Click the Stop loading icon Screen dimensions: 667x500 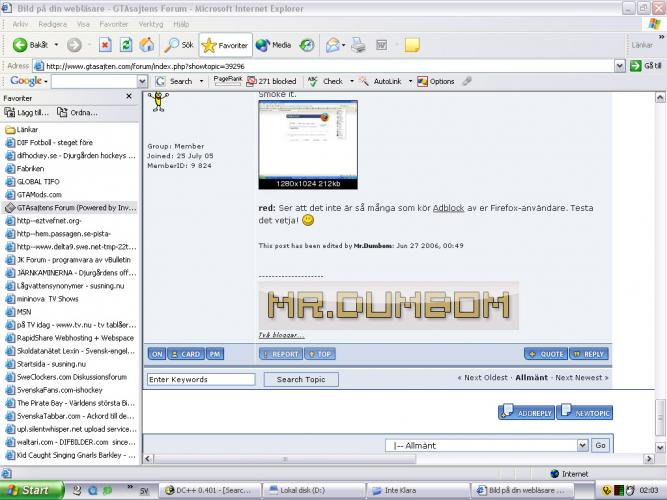(105, 45)
